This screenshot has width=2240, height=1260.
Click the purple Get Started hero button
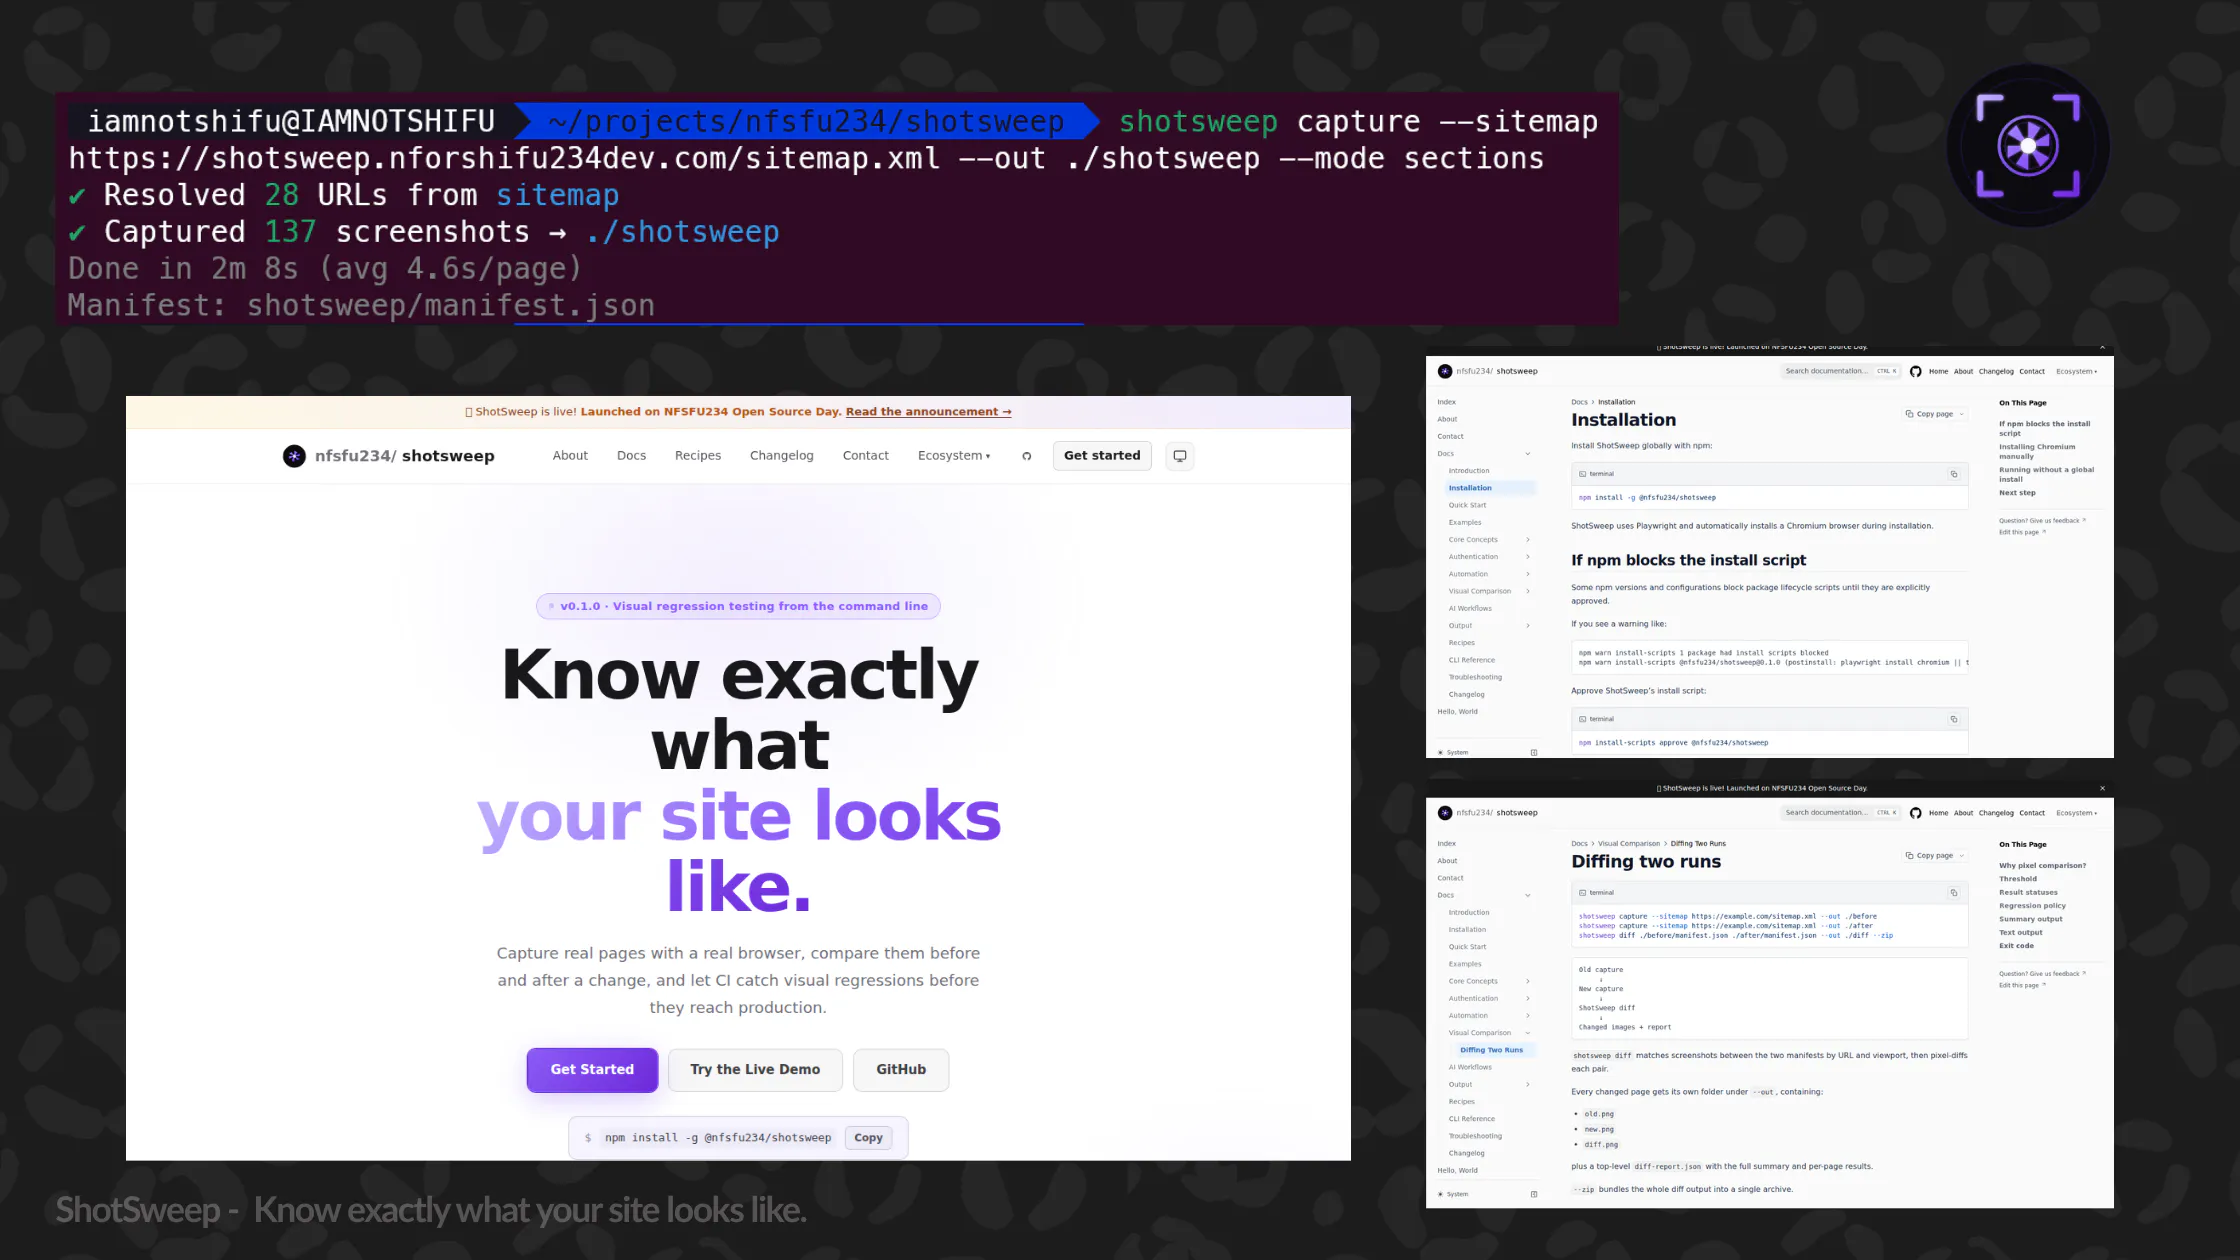(x=592, y=1070)
